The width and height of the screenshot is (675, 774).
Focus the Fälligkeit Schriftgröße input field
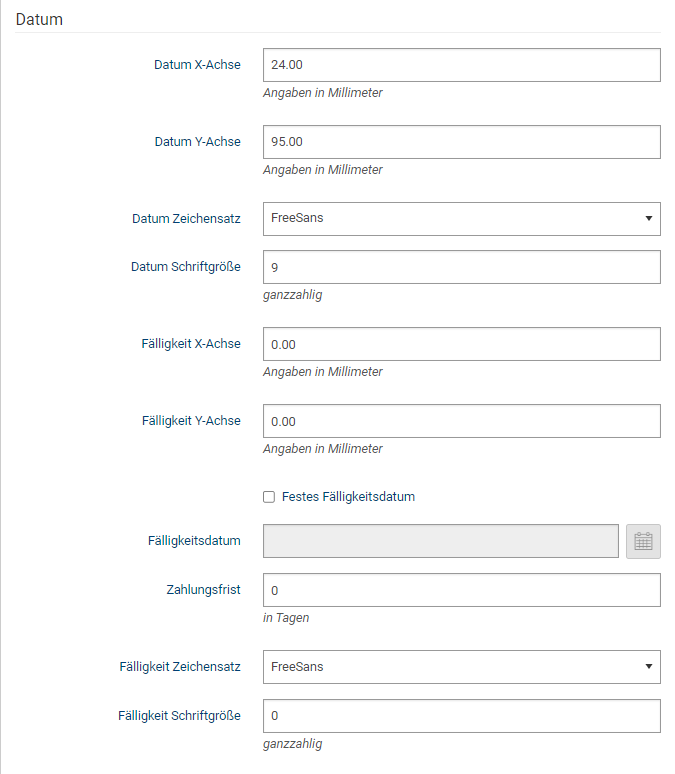click(462, 716)
